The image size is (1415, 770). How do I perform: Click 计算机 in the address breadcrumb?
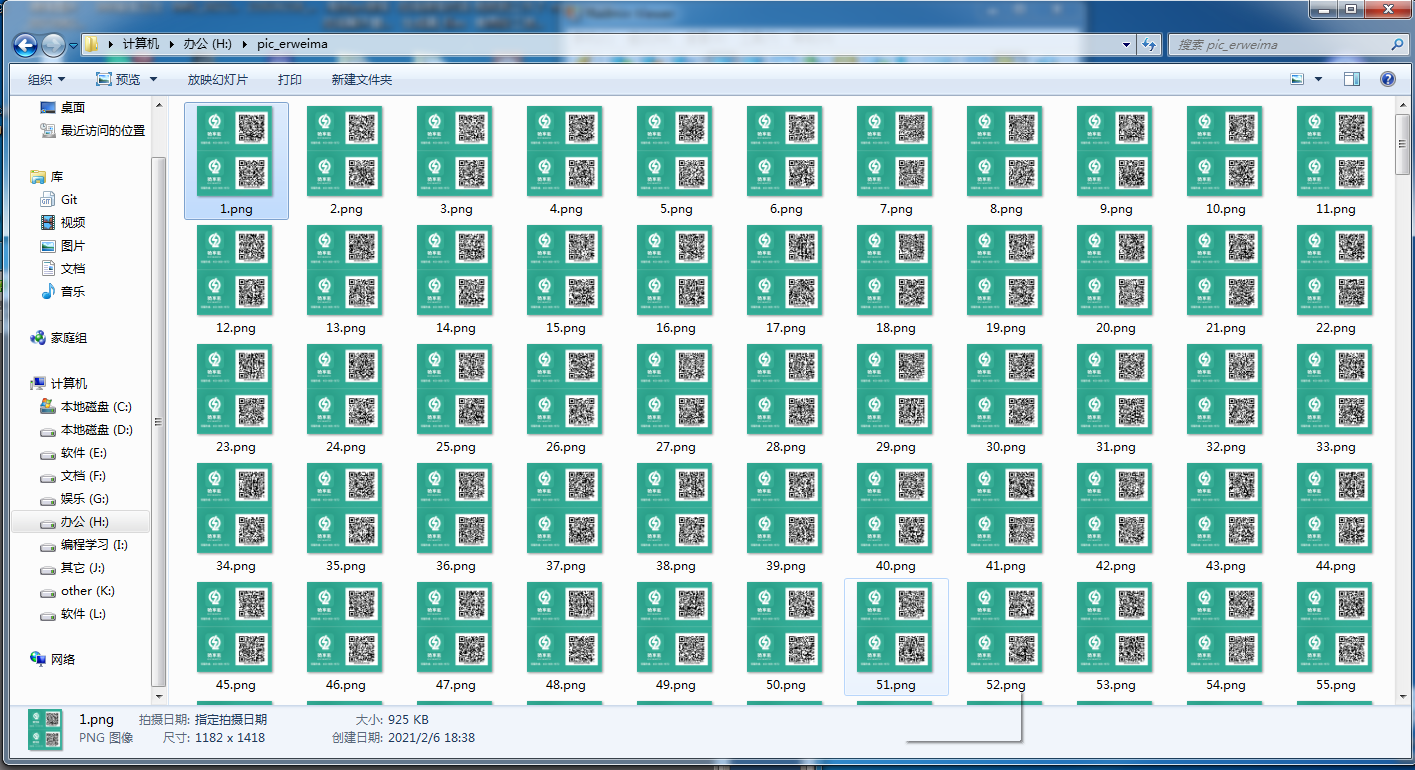pyautogui.click(x=140, y=44)
